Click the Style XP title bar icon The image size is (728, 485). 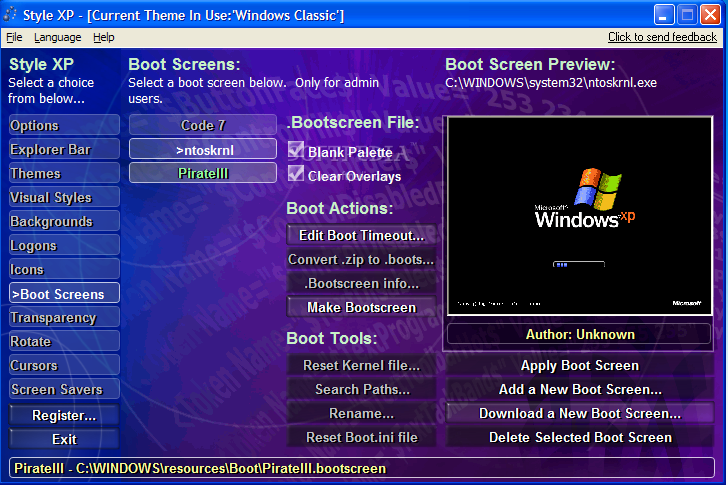(10, 15)
